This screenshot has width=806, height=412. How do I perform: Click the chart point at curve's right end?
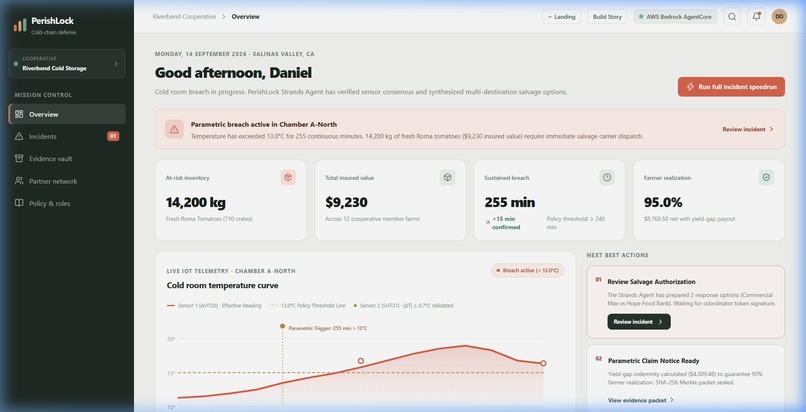click(x=543, y=363)
